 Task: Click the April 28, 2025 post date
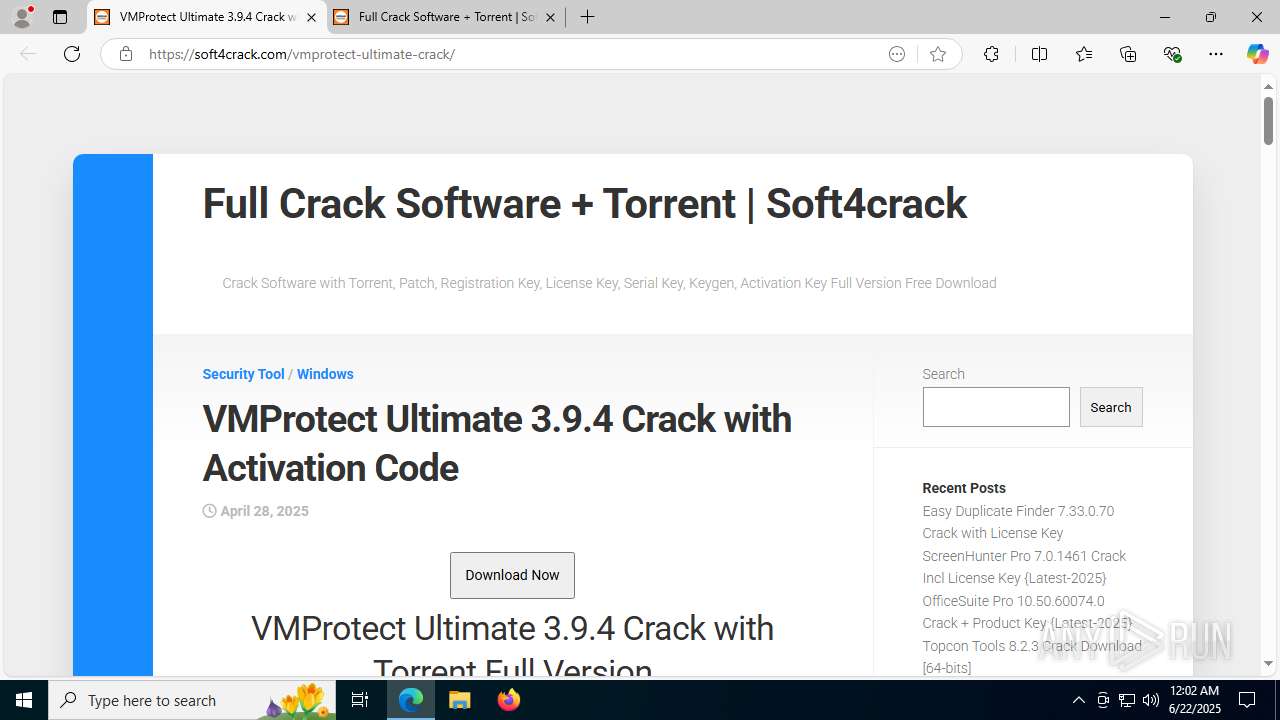pos(264,511)
